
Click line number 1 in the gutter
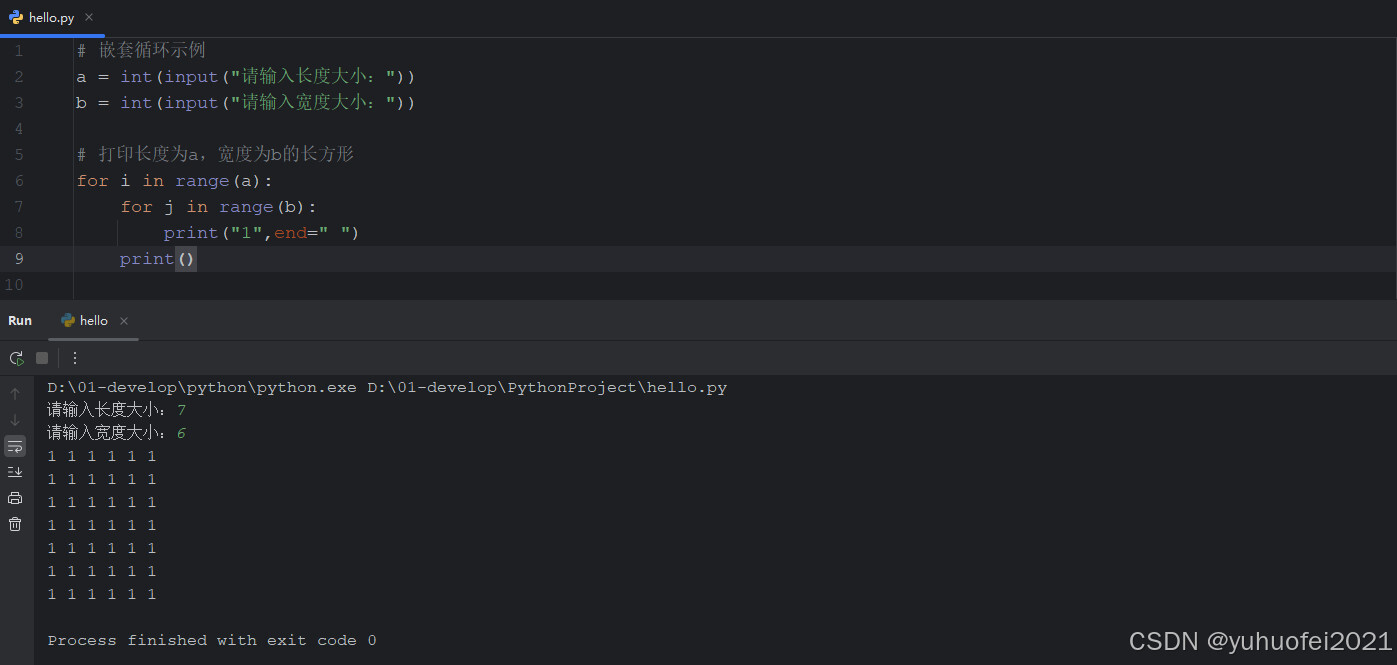point(18,51)
